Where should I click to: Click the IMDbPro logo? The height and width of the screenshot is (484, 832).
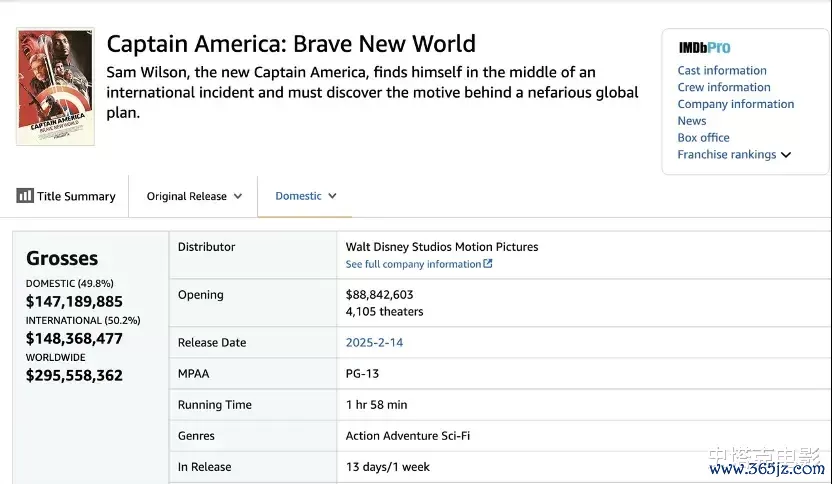coord(704,48)
